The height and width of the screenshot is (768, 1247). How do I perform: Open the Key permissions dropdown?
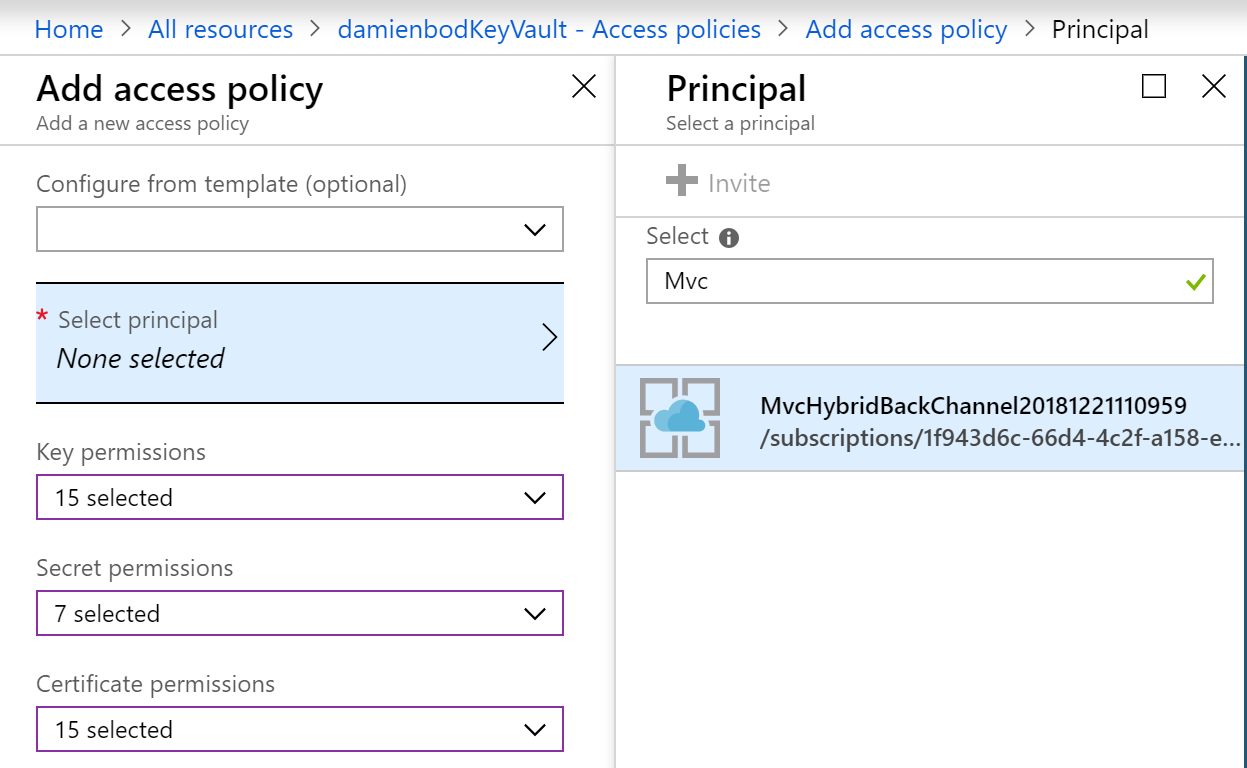534,498
